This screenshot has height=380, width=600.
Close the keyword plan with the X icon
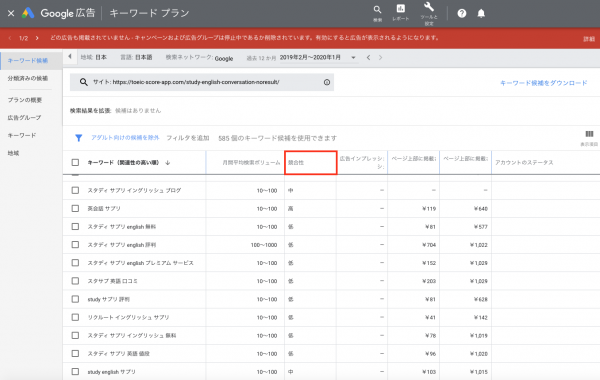coord(11,13)
